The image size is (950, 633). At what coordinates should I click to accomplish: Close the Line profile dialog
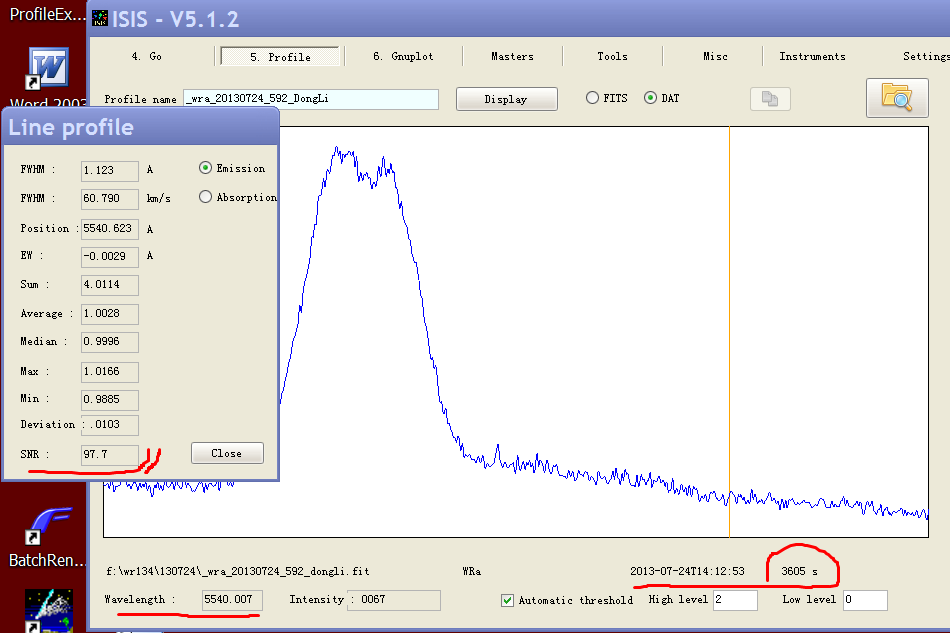pyautogui.click(x=227, y=453)
